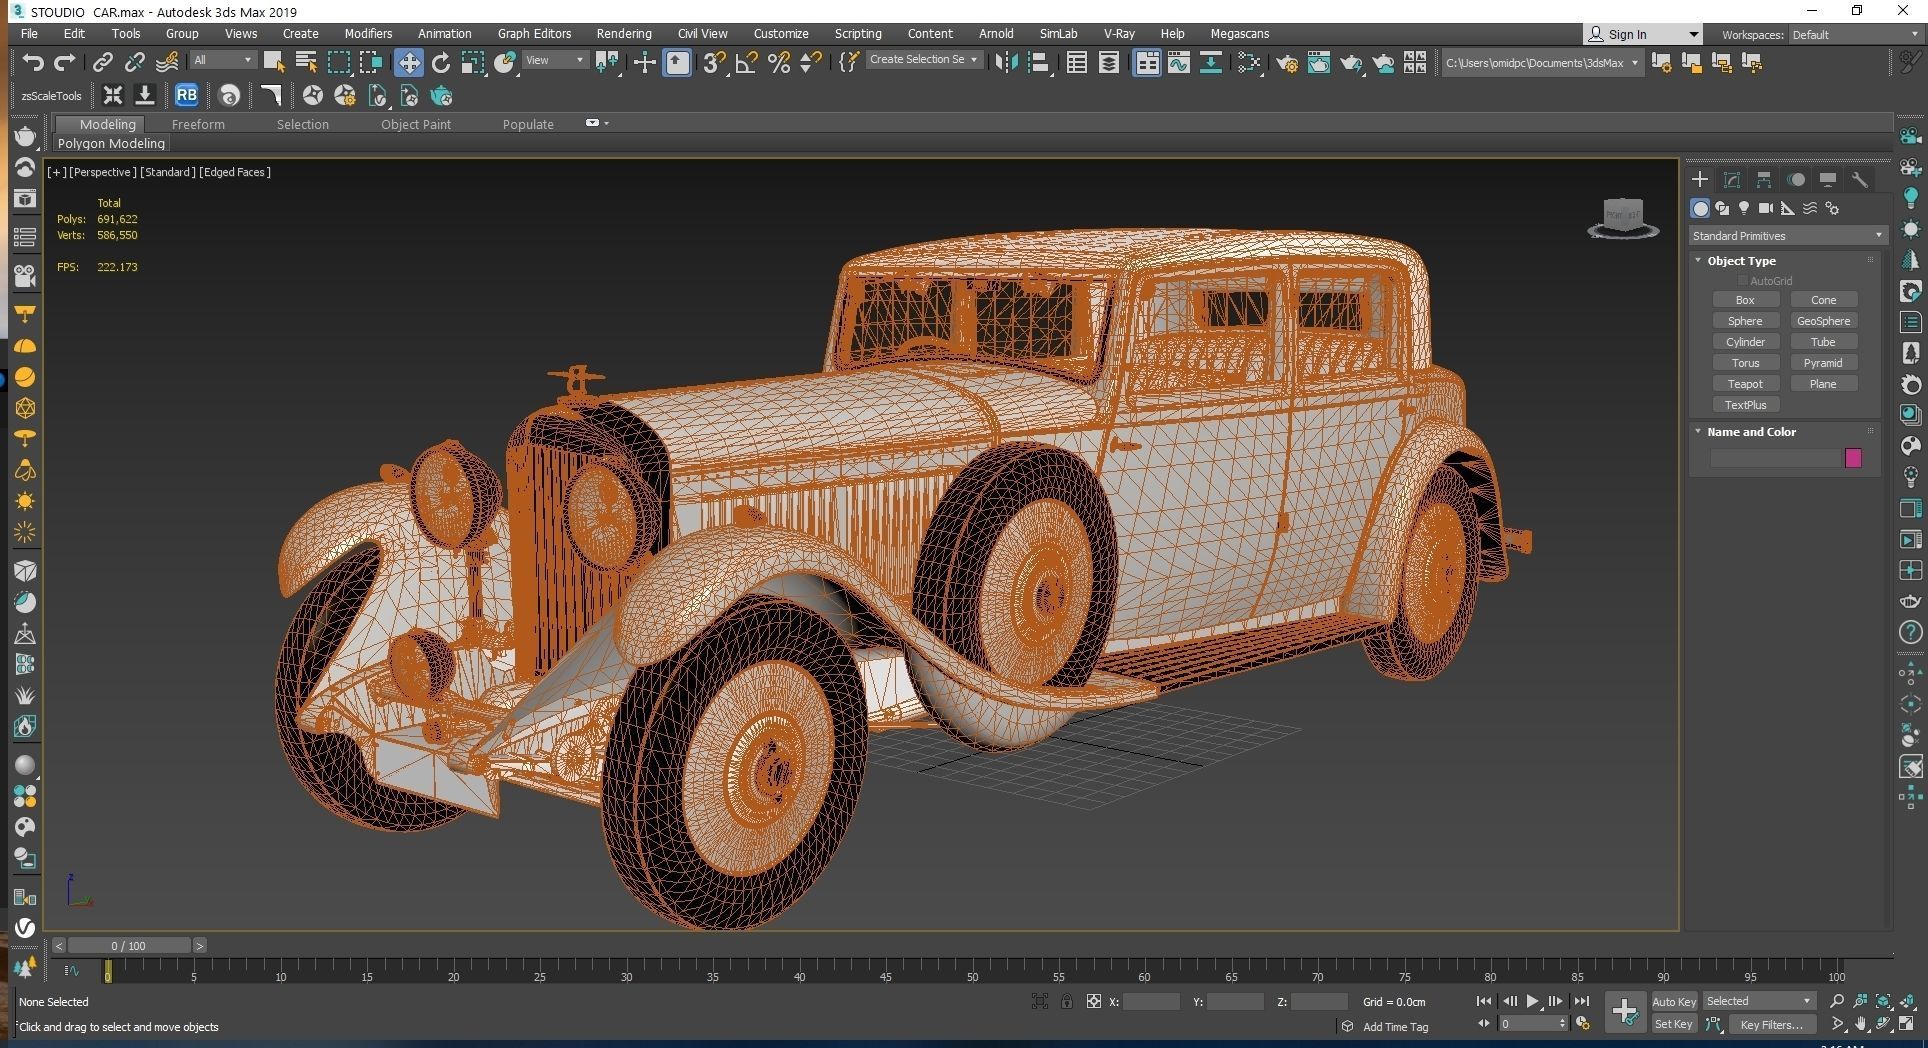Open the Select by Name list icon
Viewport: 1928px width, 1048px height.
pyautogui.click(x=306, y=63)
